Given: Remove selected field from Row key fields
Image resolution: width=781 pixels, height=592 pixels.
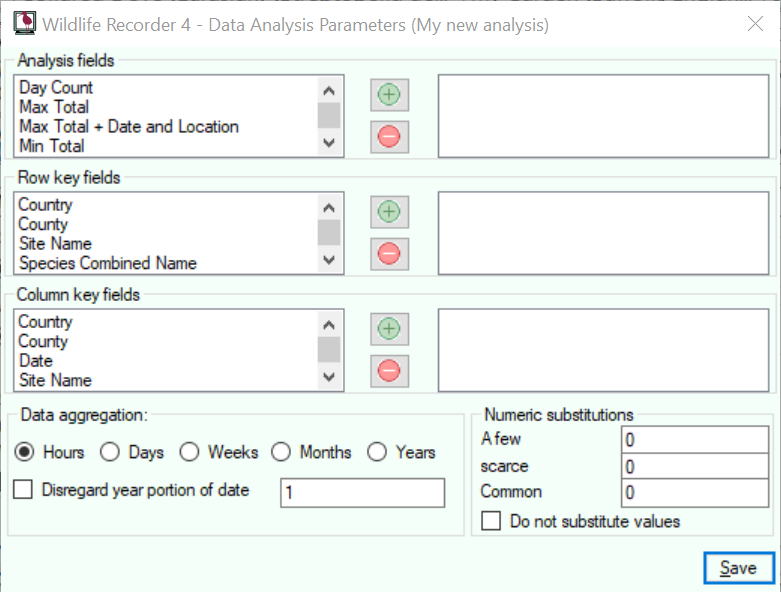Looking at the screenshot, I should (x=389, y=254).
